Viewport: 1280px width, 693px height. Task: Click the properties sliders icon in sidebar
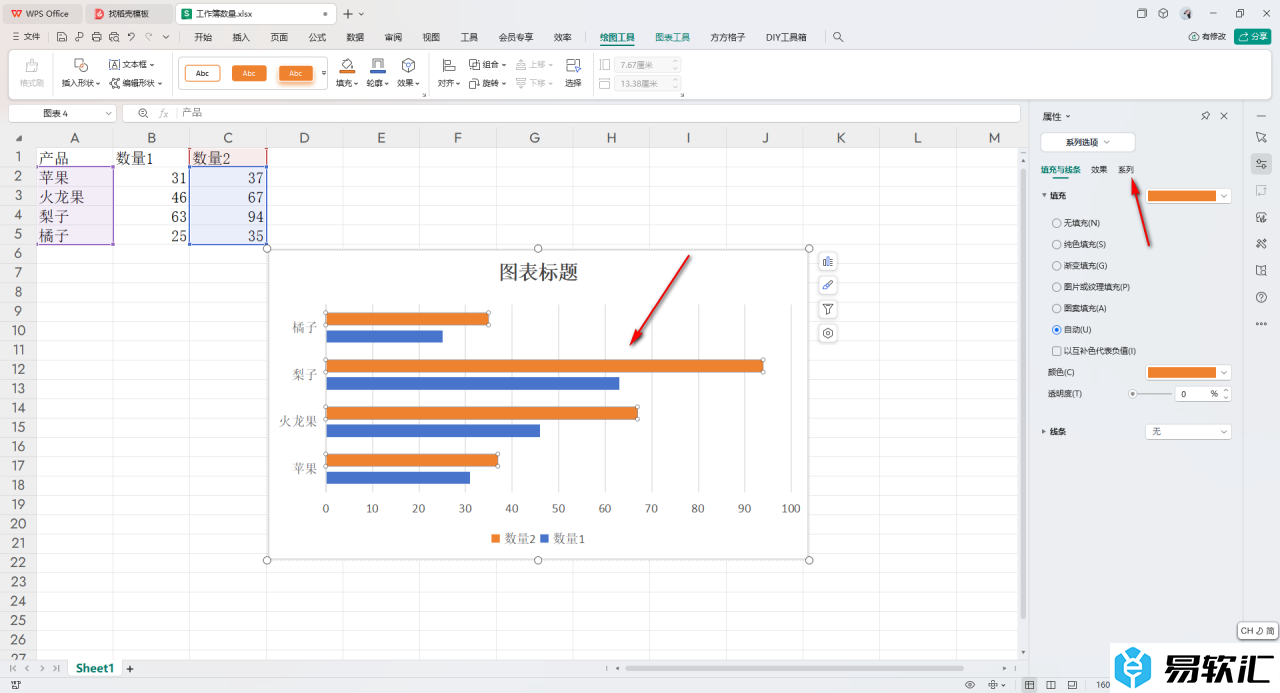(x=1261, y=164)
